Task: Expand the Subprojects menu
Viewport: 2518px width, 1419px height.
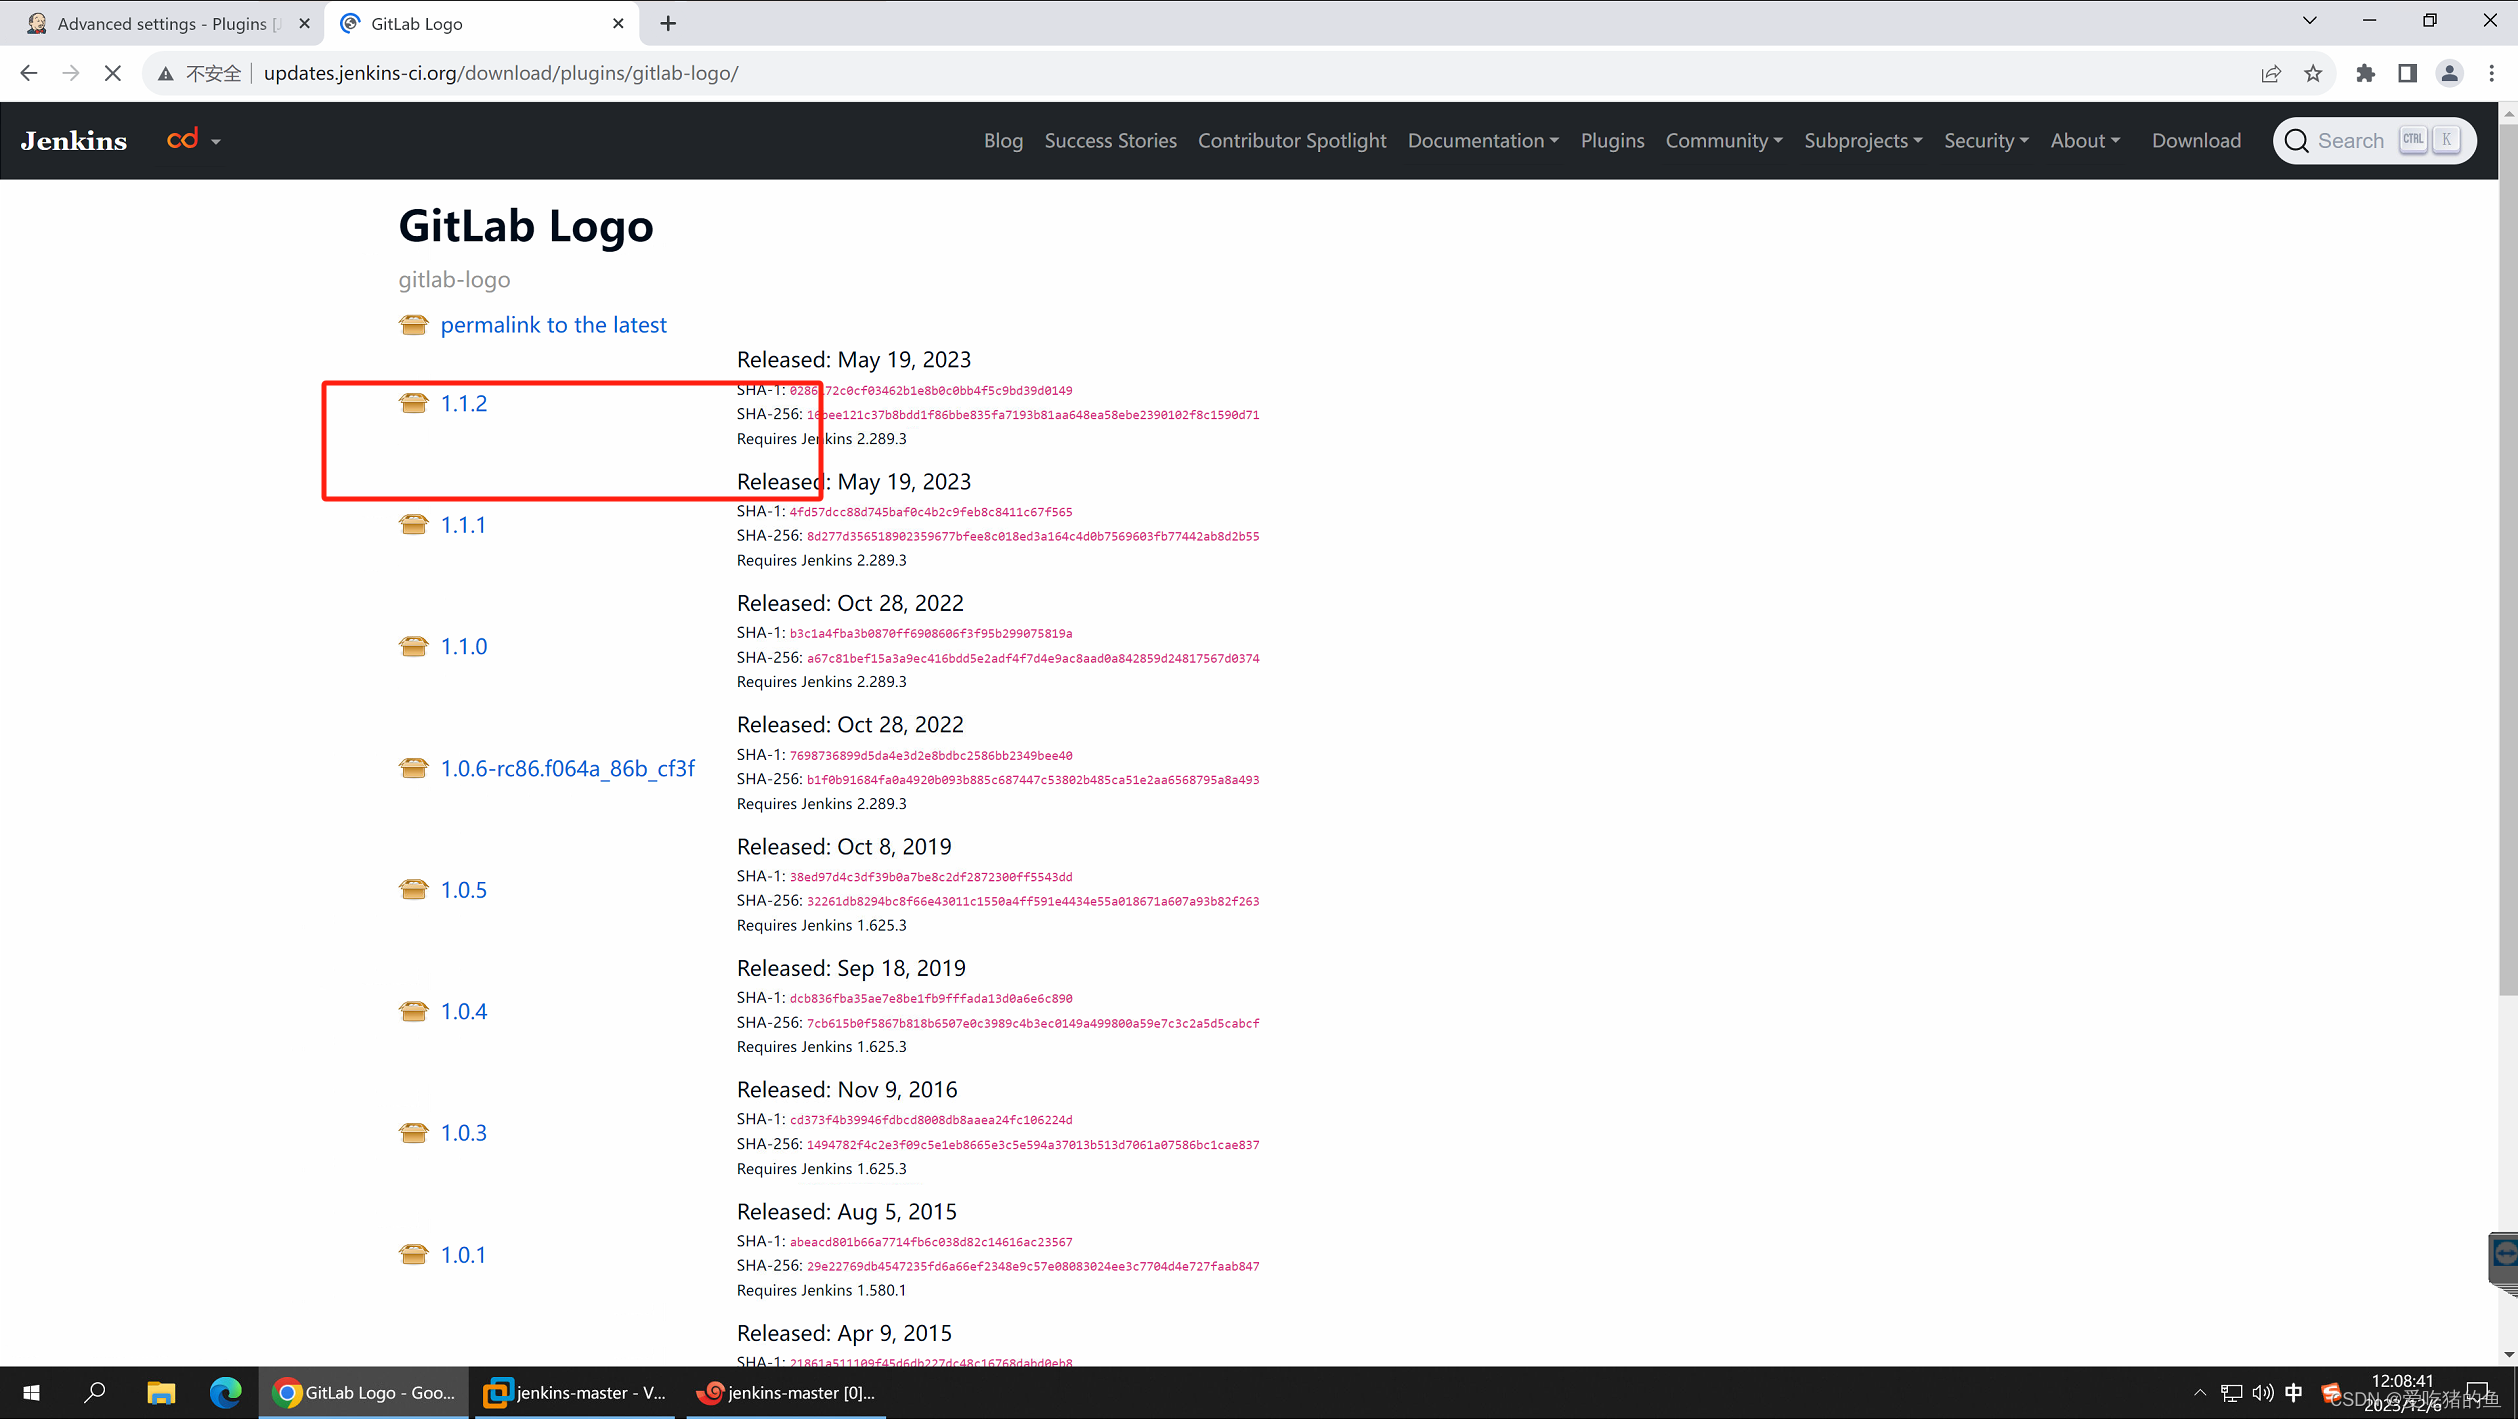Action: coord(1863,141)
